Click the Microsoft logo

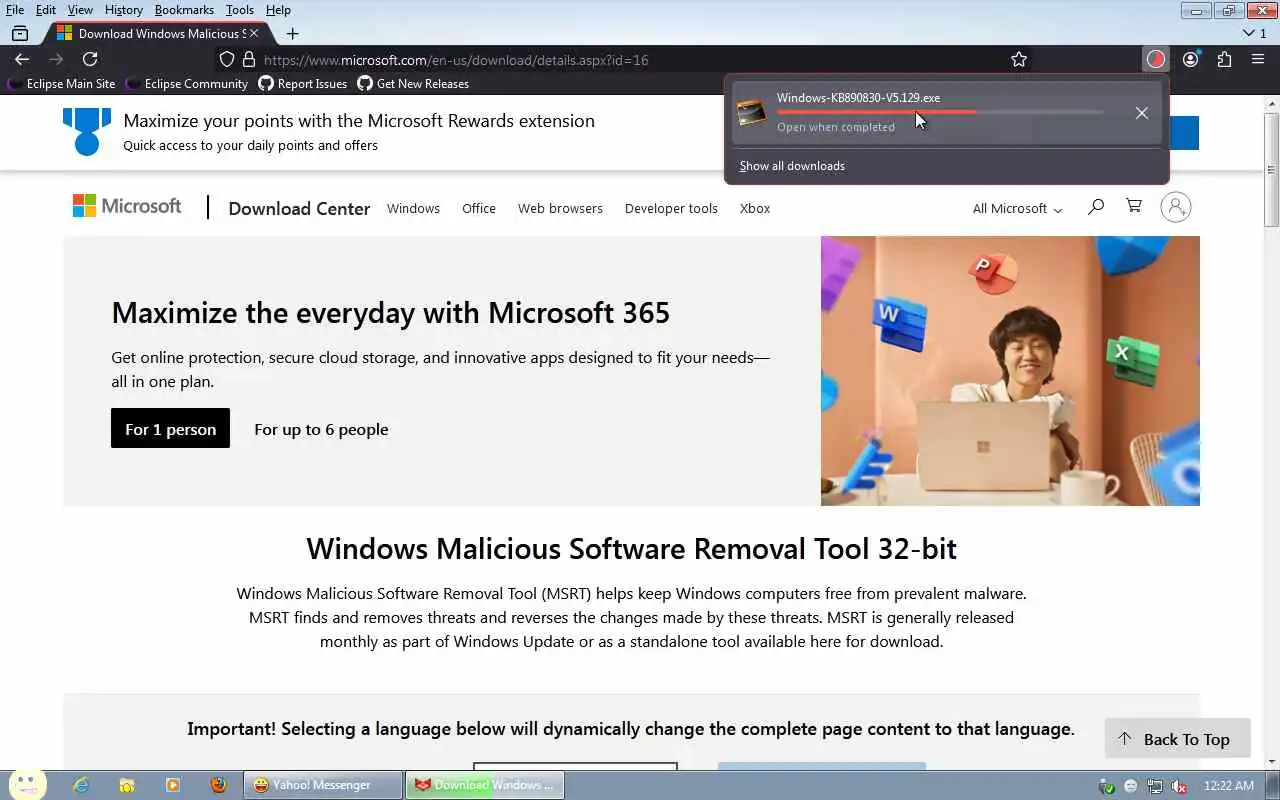click(x=127, y=206)
